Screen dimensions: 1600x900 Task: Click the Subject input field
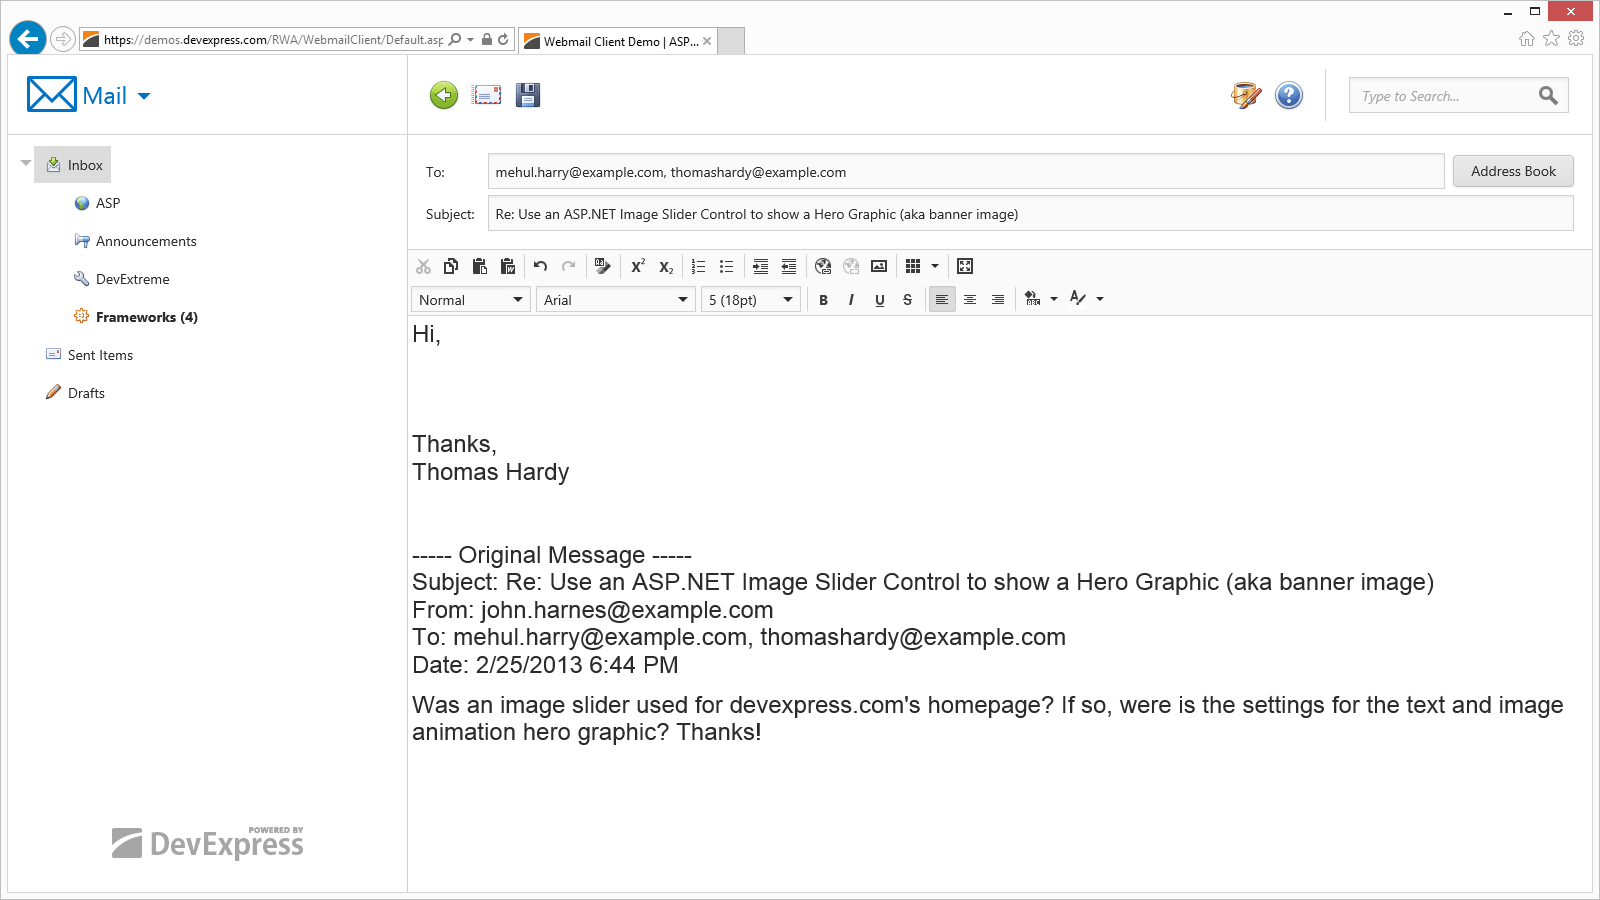1031,214
